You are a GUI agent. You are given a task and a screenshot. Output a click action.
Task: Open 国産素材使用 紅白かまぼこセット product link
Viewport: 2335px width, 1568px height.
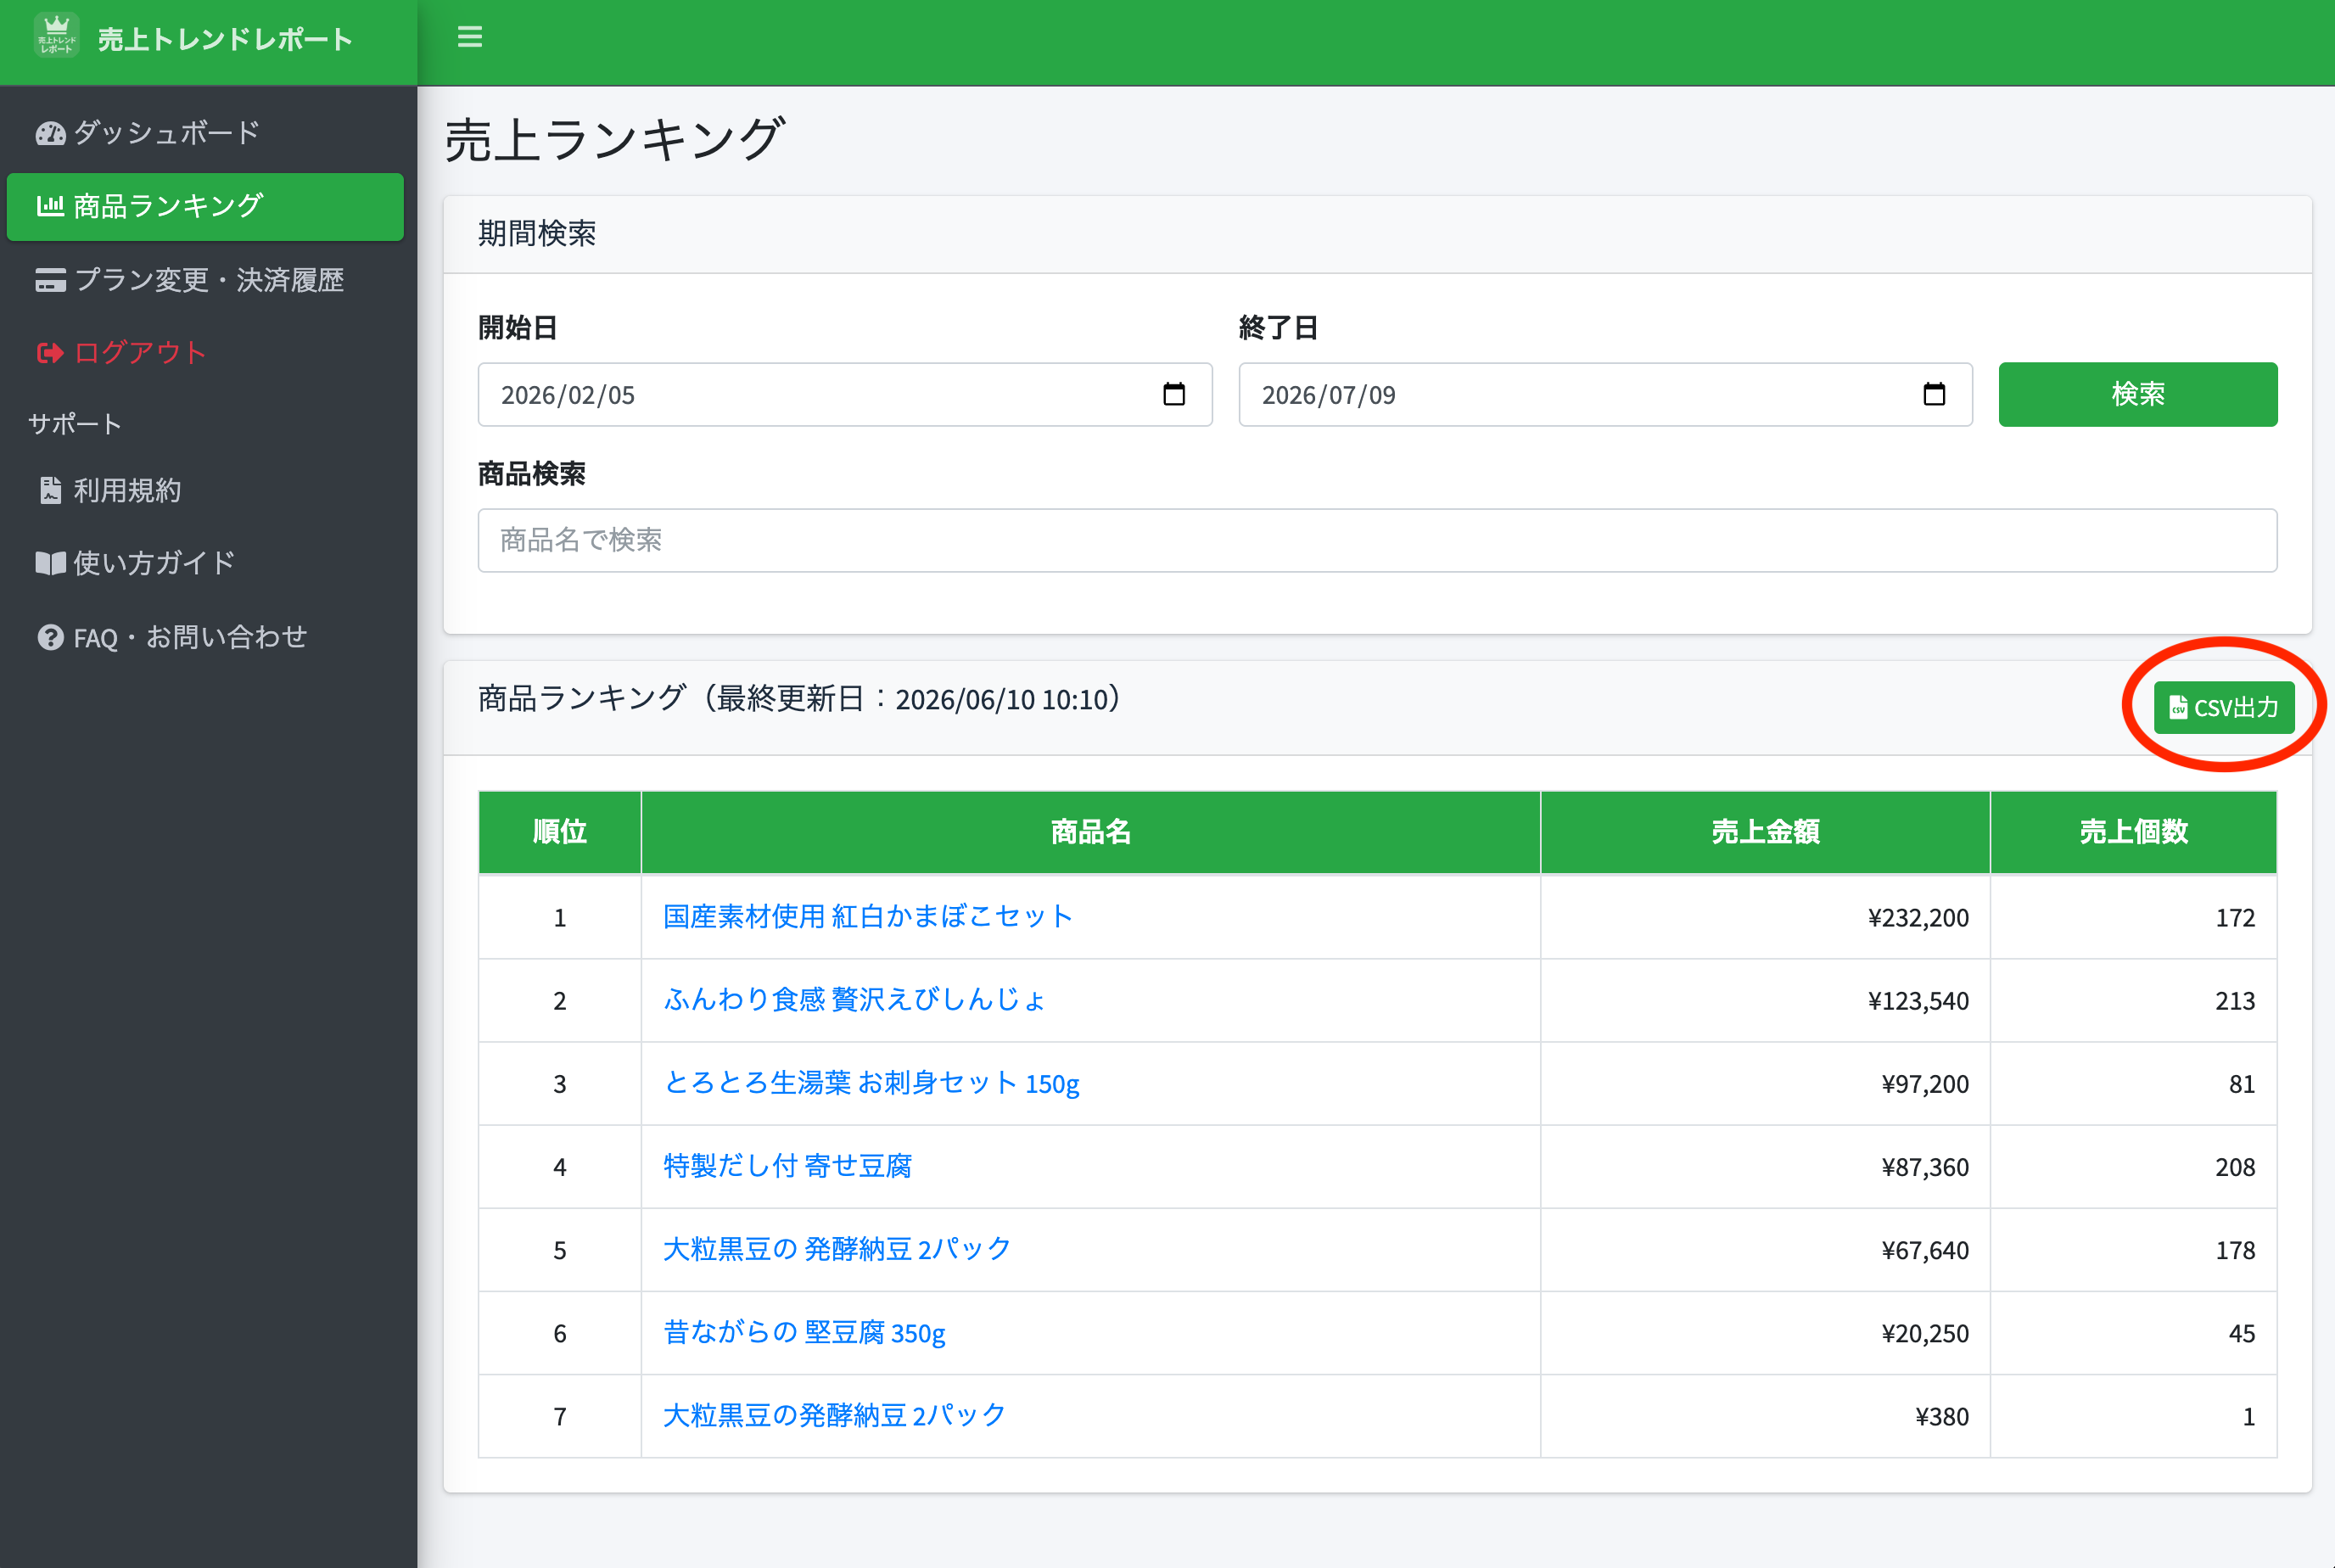click(x=868, y=916)
